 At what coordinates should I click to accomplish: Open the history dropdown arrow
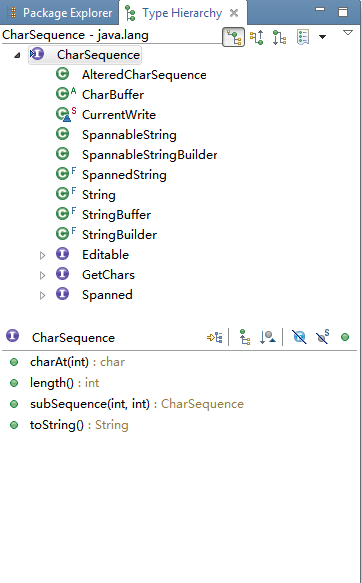[322, 37]
